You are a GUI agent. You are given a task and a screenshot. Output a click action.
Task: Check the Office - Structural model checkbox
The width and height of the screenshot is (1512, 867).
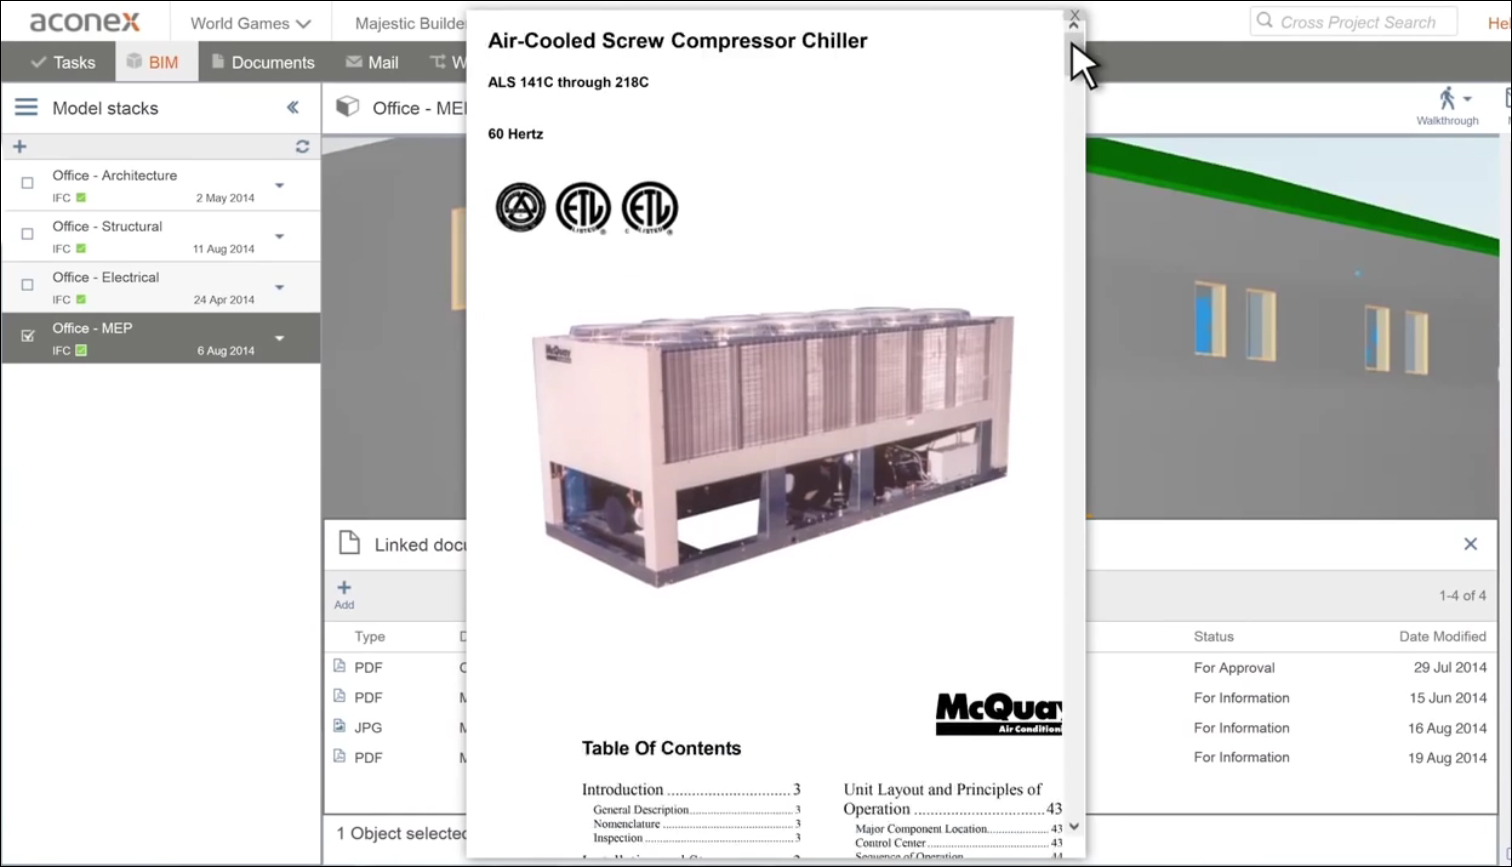click(x=28, y=234)
